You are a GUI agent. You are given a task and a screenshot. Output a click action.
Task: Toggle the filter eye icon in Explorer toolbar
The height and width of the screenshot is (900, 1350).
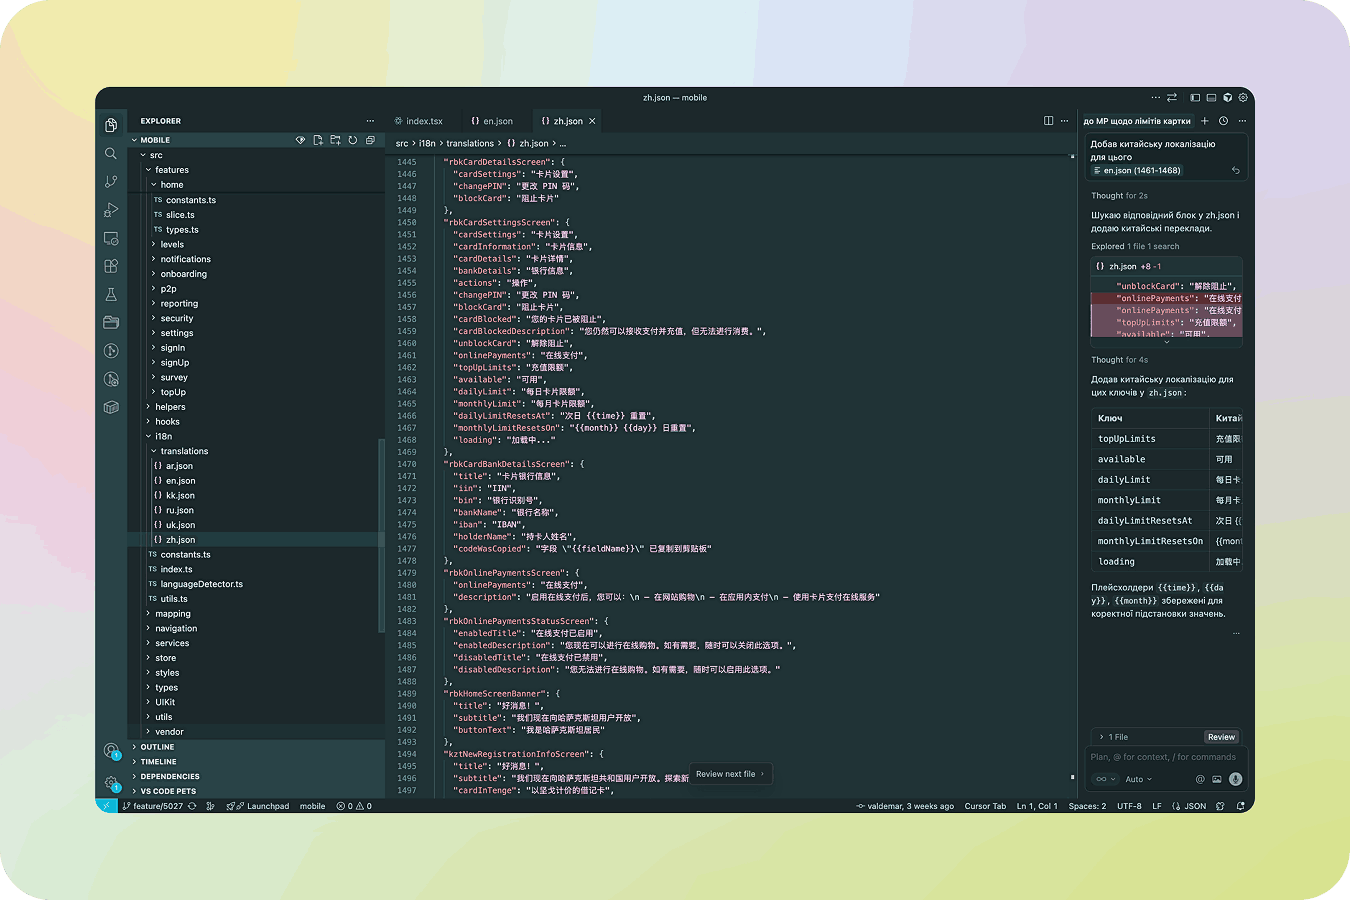click(x=300, y=140)
